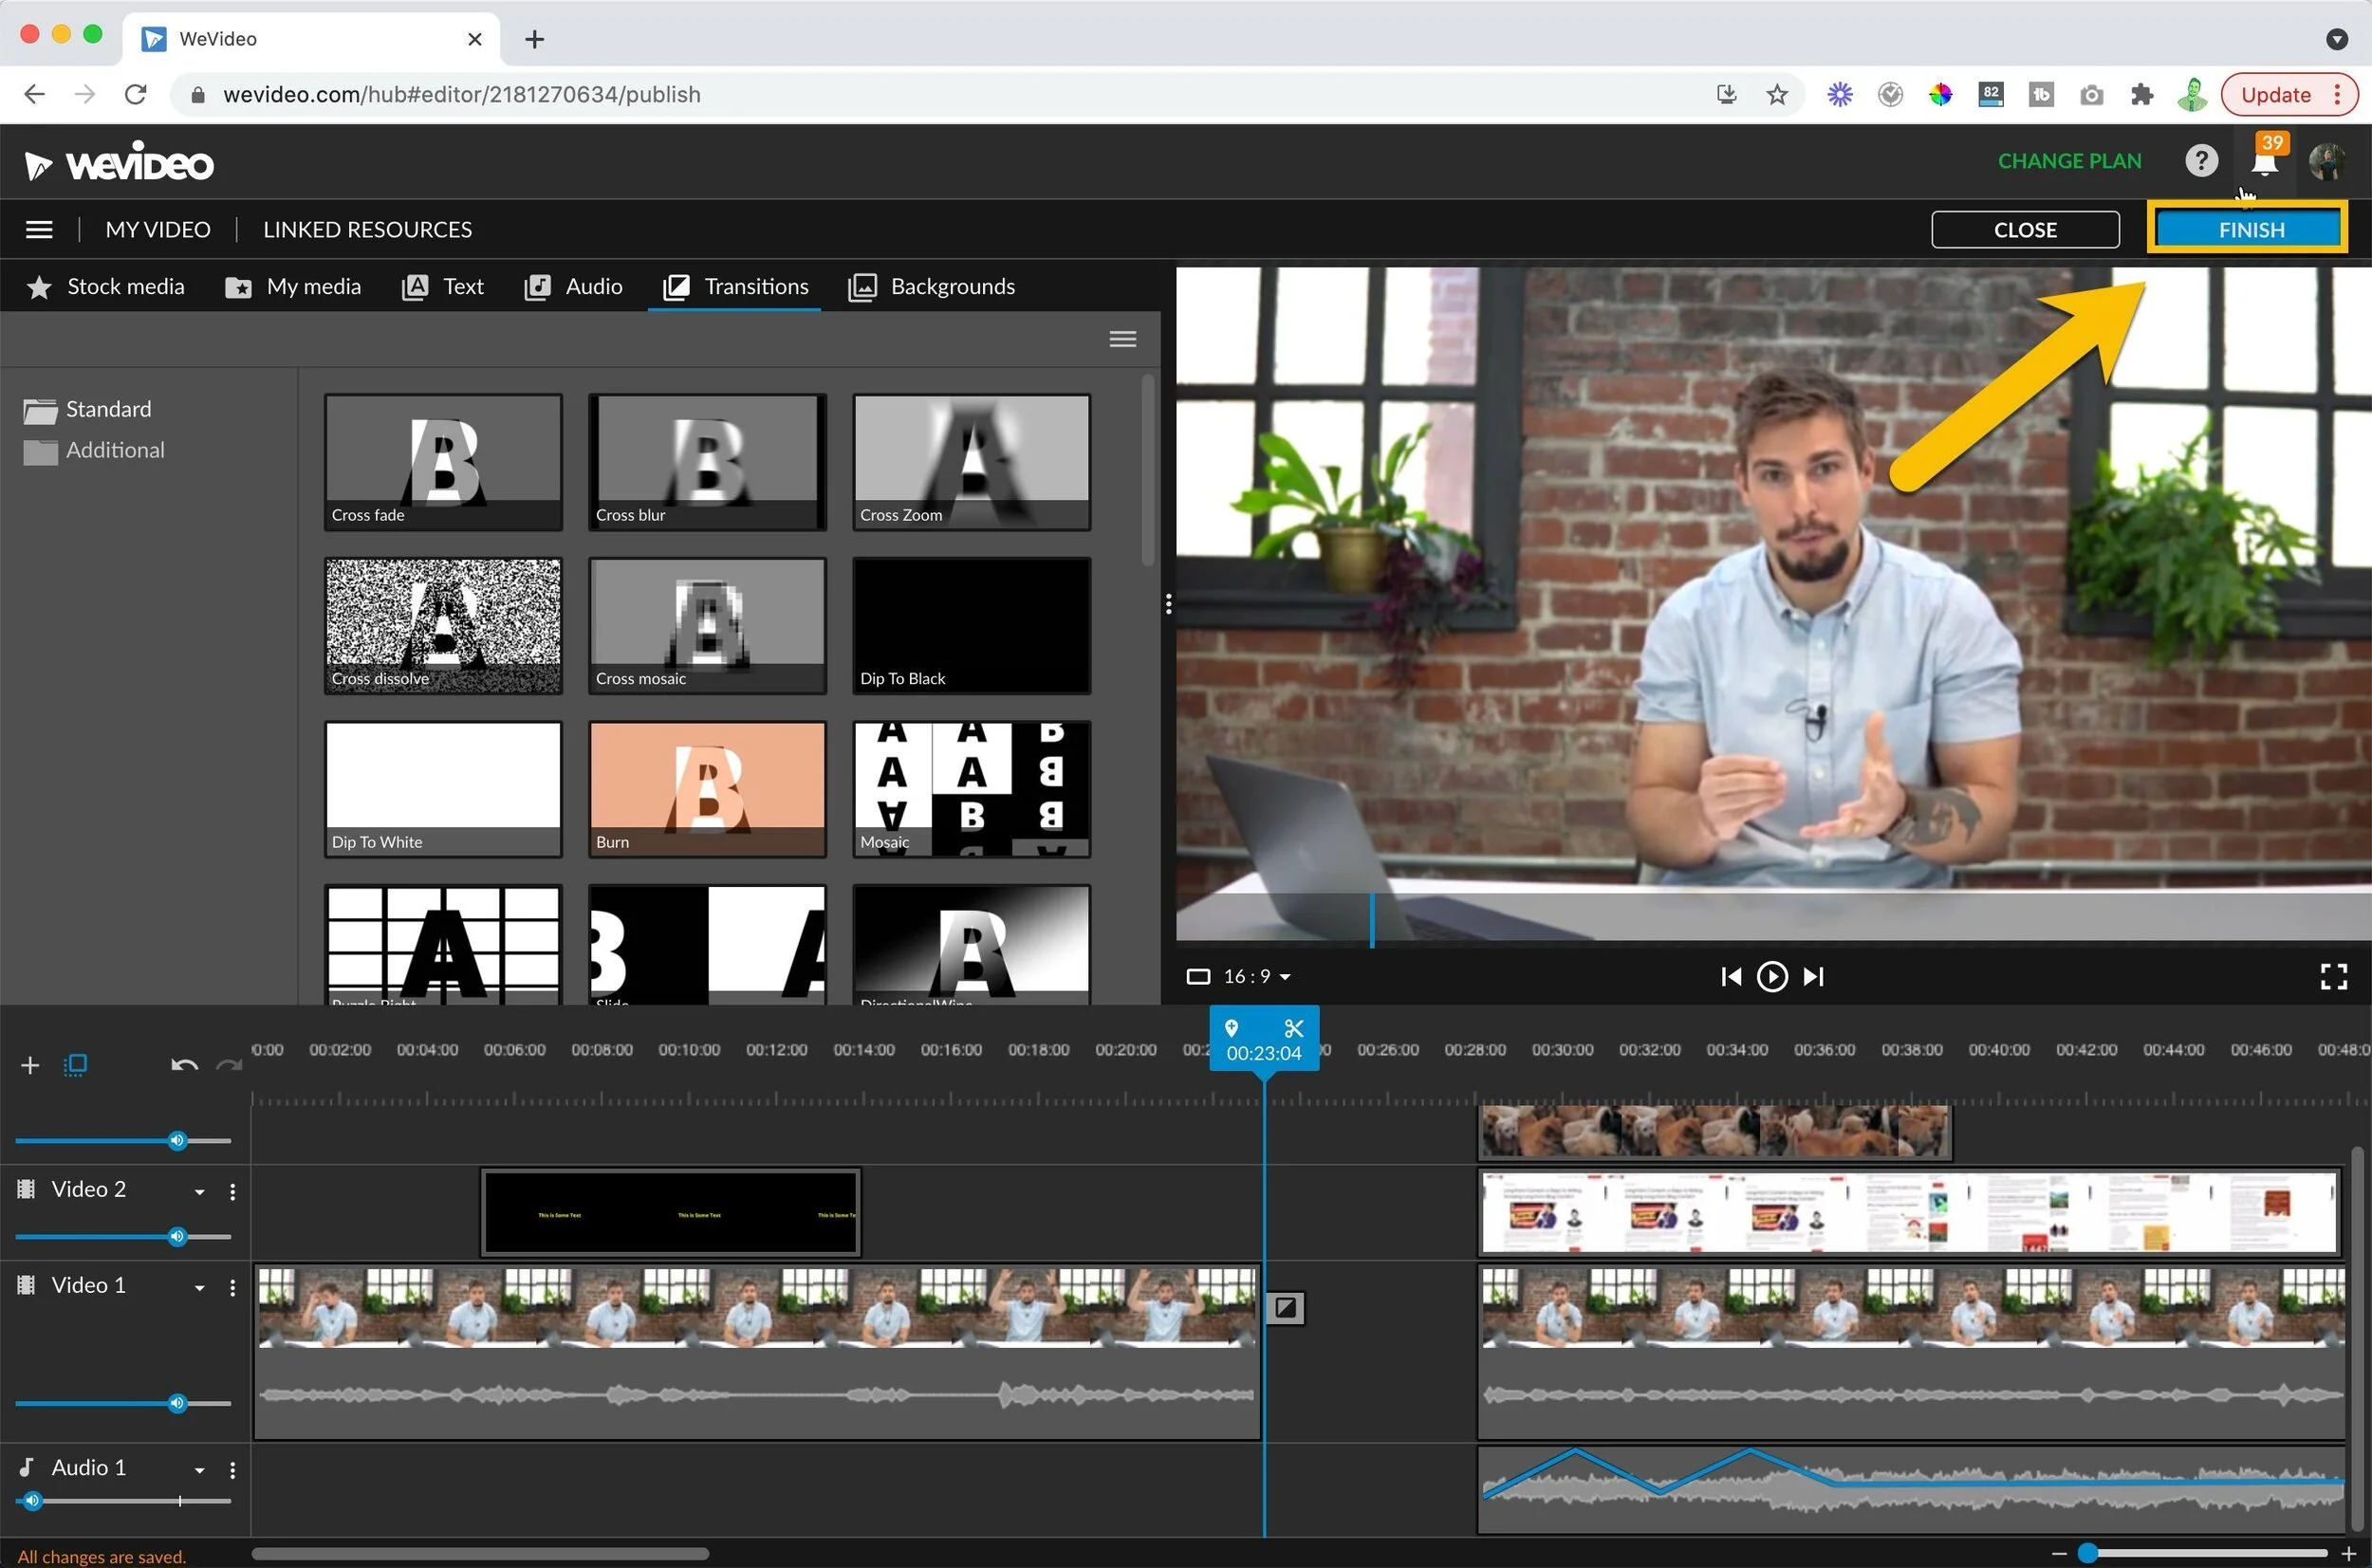Viewport: 2372px width, 1568px height.
Task: Mute the Audio 1 track volume icon
Action: click(31, 1500)
